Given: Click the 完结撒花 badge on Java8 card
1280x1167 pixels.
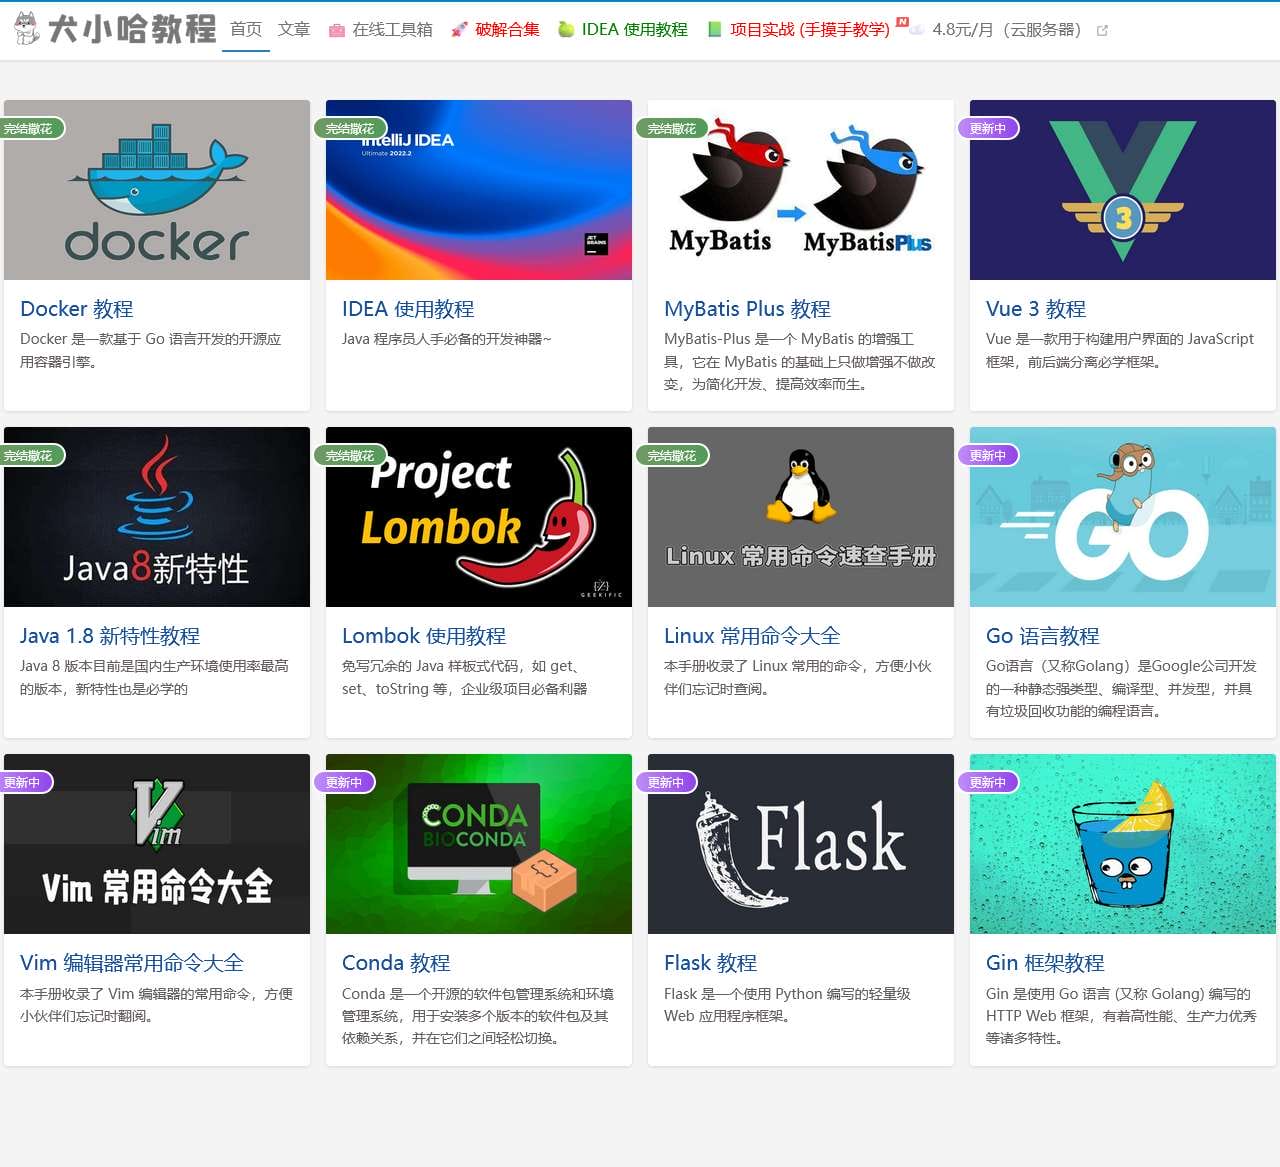Looking at the screenshot, I should (32, 455).
